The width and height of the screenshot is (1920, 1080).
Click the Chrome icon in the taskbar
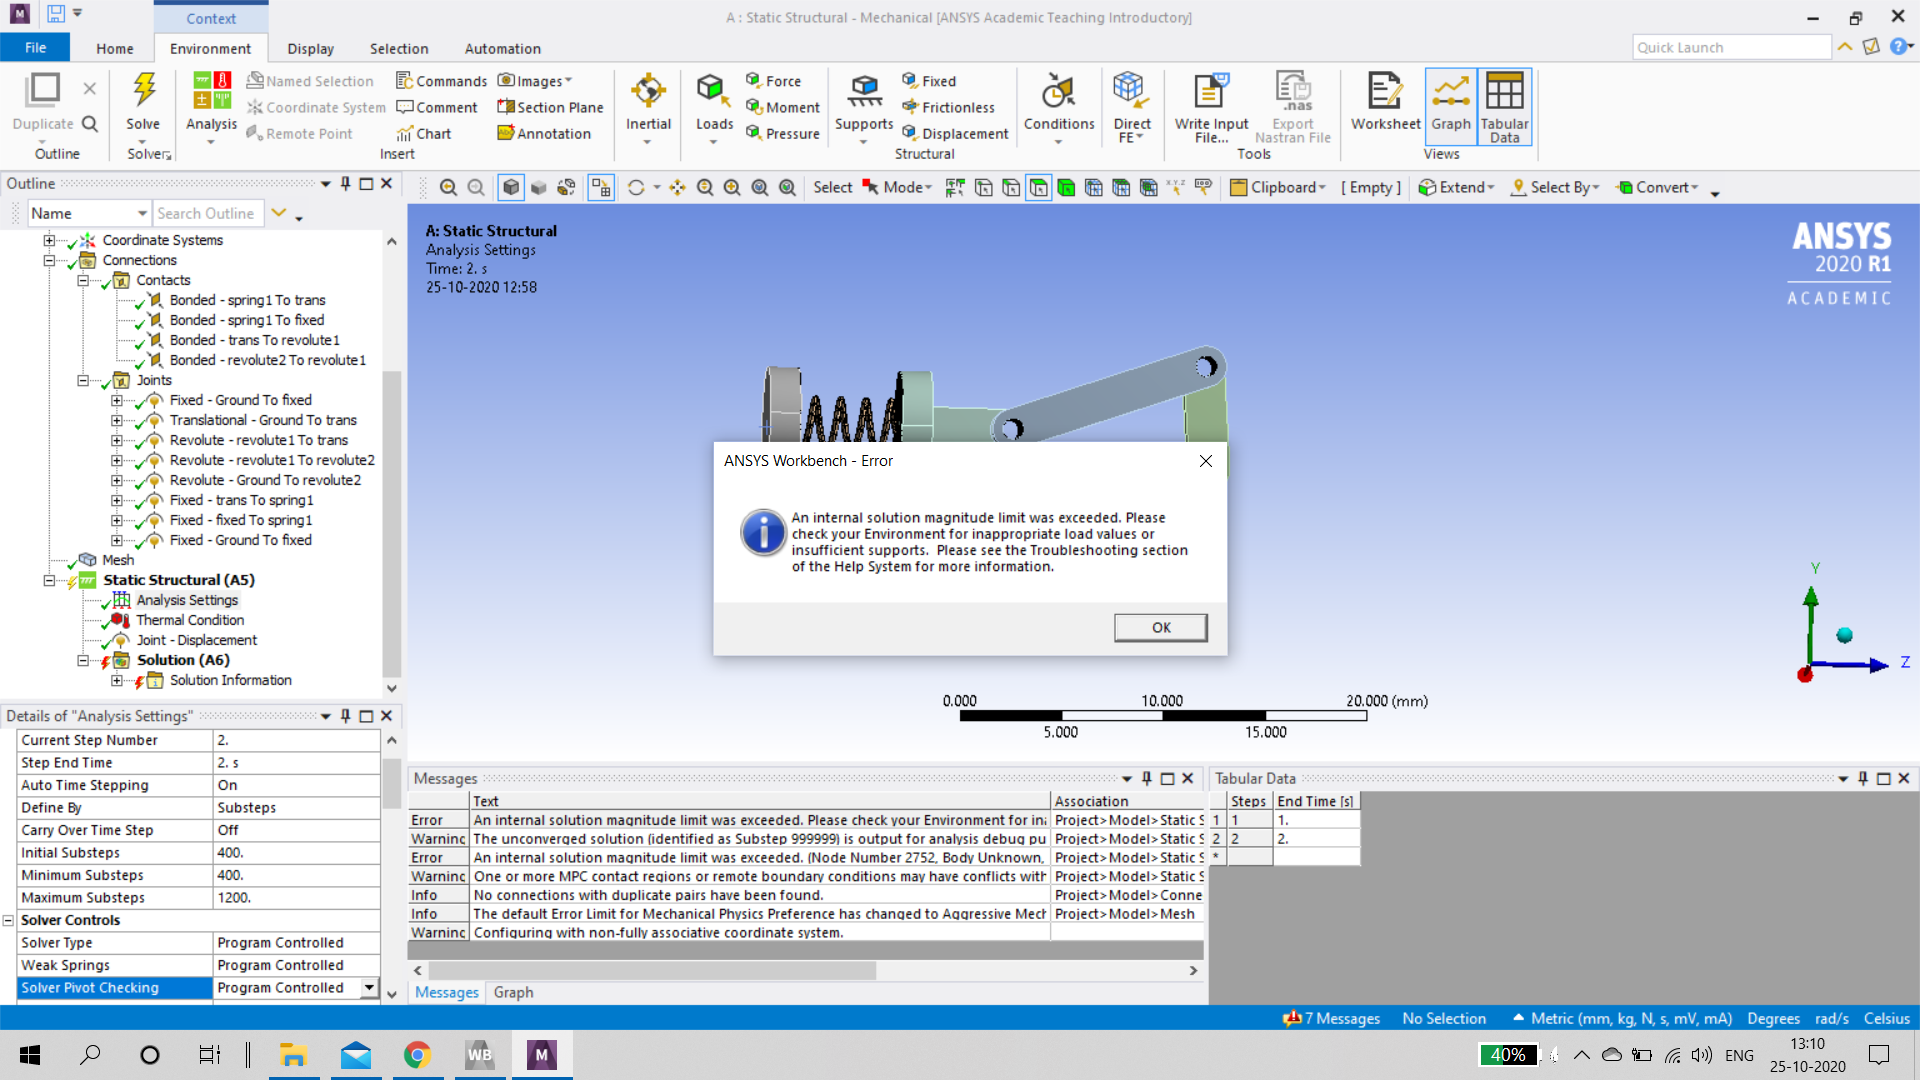tap(417, 1055)
